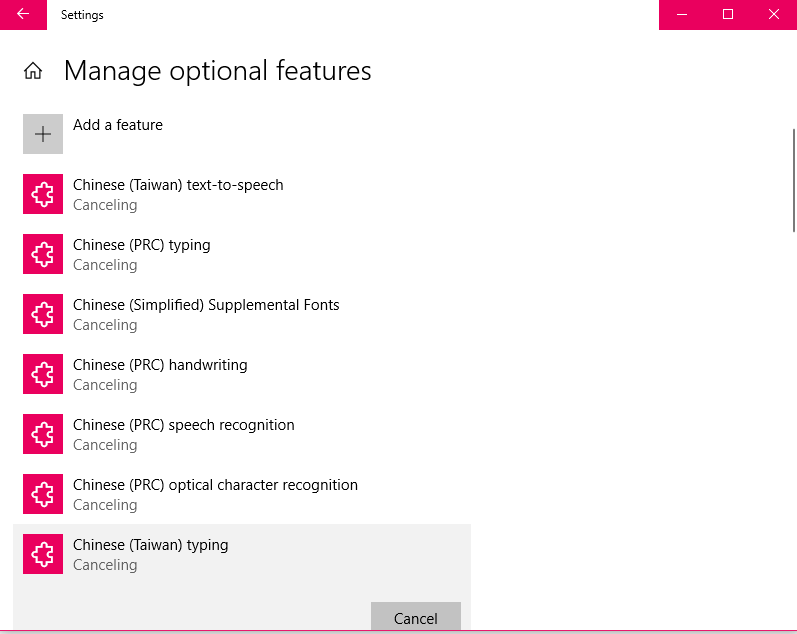
Task: Select Chinese (Simplified) Supplemental Fonts item
Action: tap(206, 305)
